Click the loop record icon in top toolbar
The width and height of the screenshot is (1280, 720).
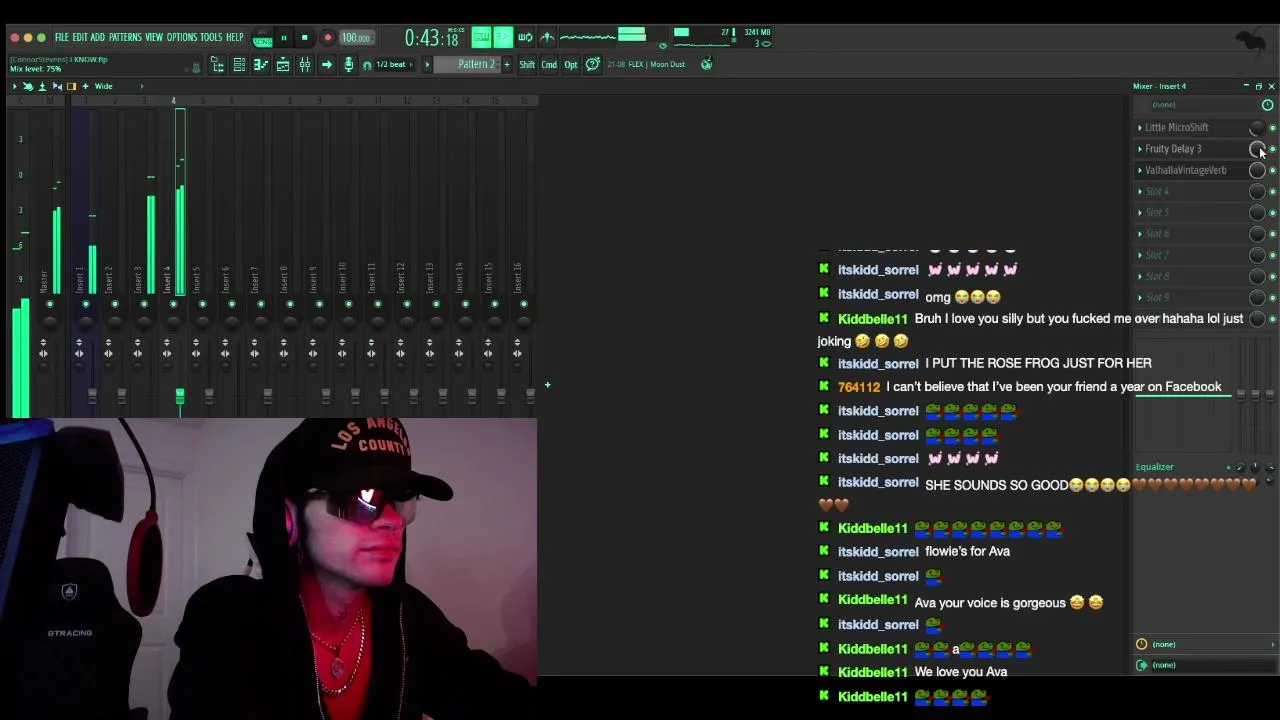(x=525, y=38)
